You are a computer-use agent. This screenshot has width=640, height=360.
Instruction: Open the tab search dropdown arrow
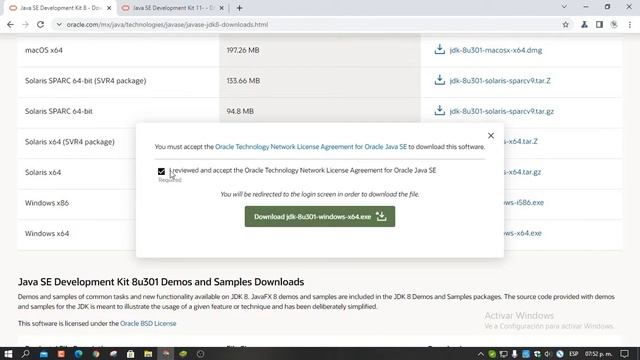click(x=564, y=7)
